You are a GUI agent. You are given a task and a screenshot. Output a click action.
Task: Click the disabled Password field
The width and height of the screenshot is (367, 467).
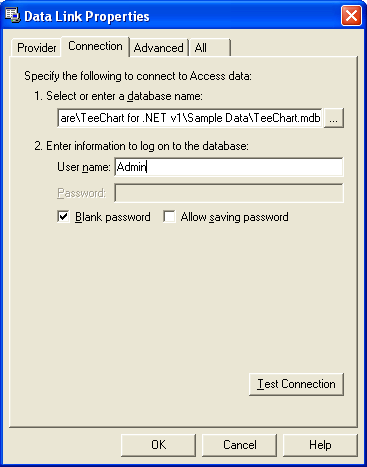(229, 193)
